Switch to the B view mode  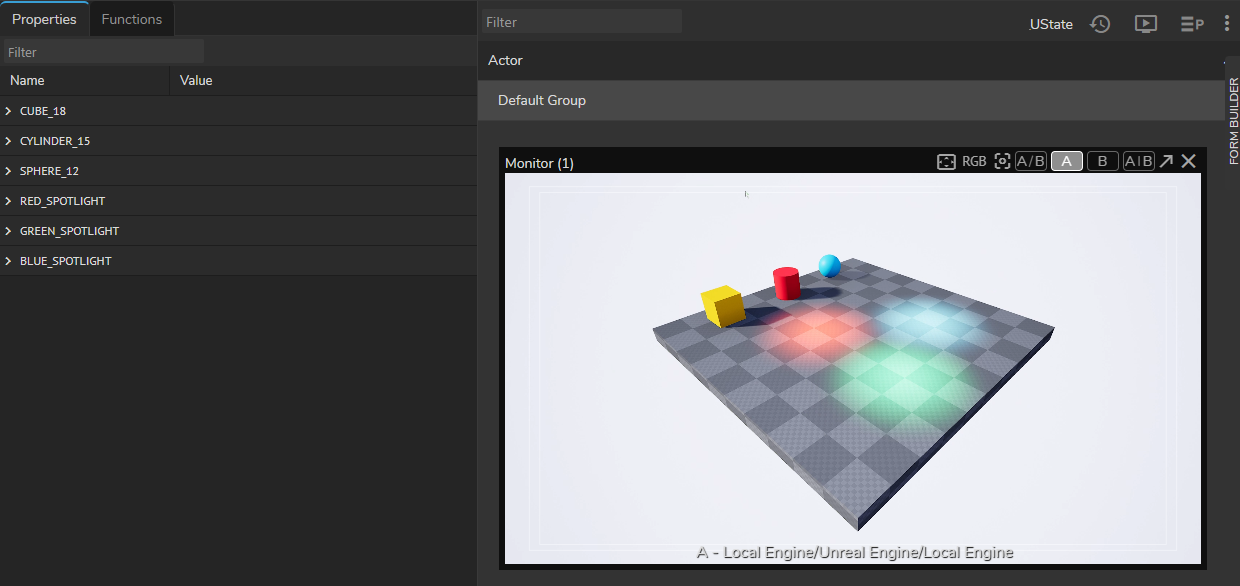pos(1102,162)
